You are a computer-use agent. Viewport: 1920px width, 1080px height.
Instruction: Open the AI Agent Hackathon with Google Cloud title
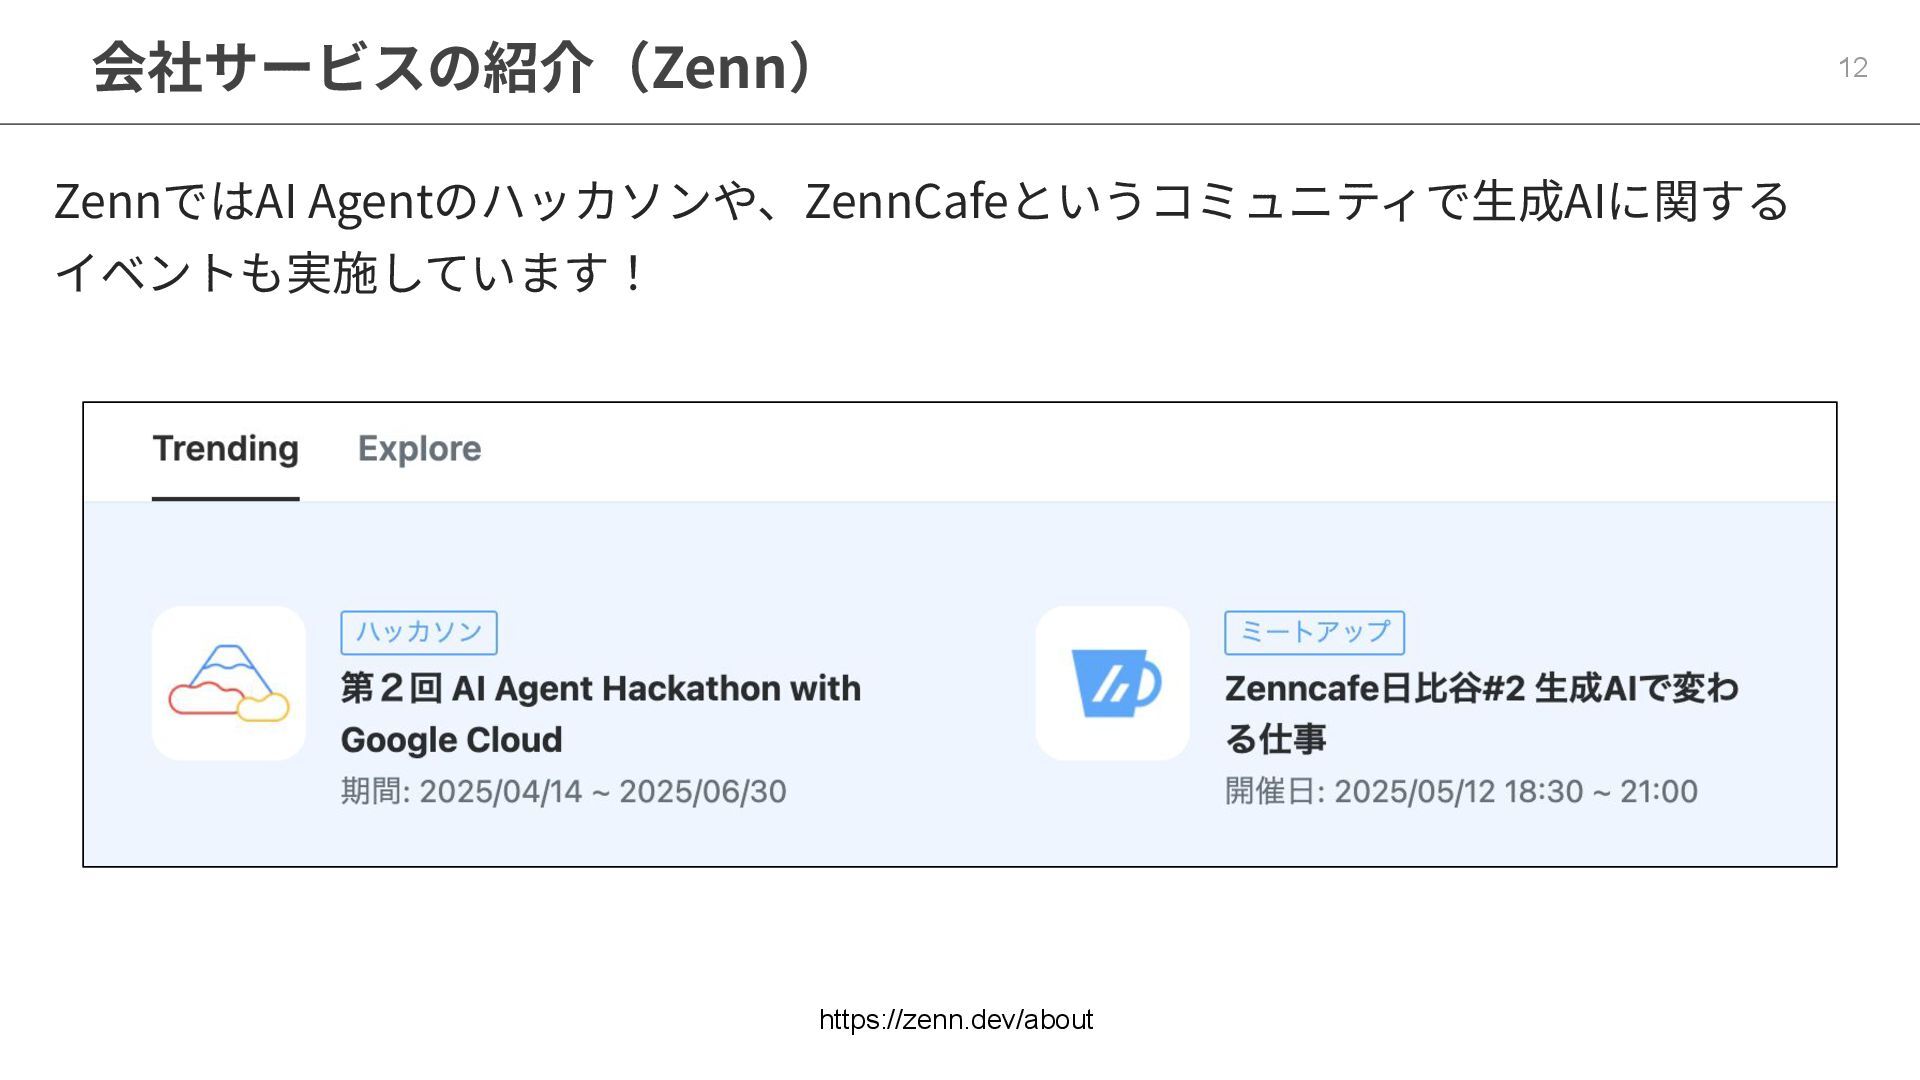(x=600, y=688)
